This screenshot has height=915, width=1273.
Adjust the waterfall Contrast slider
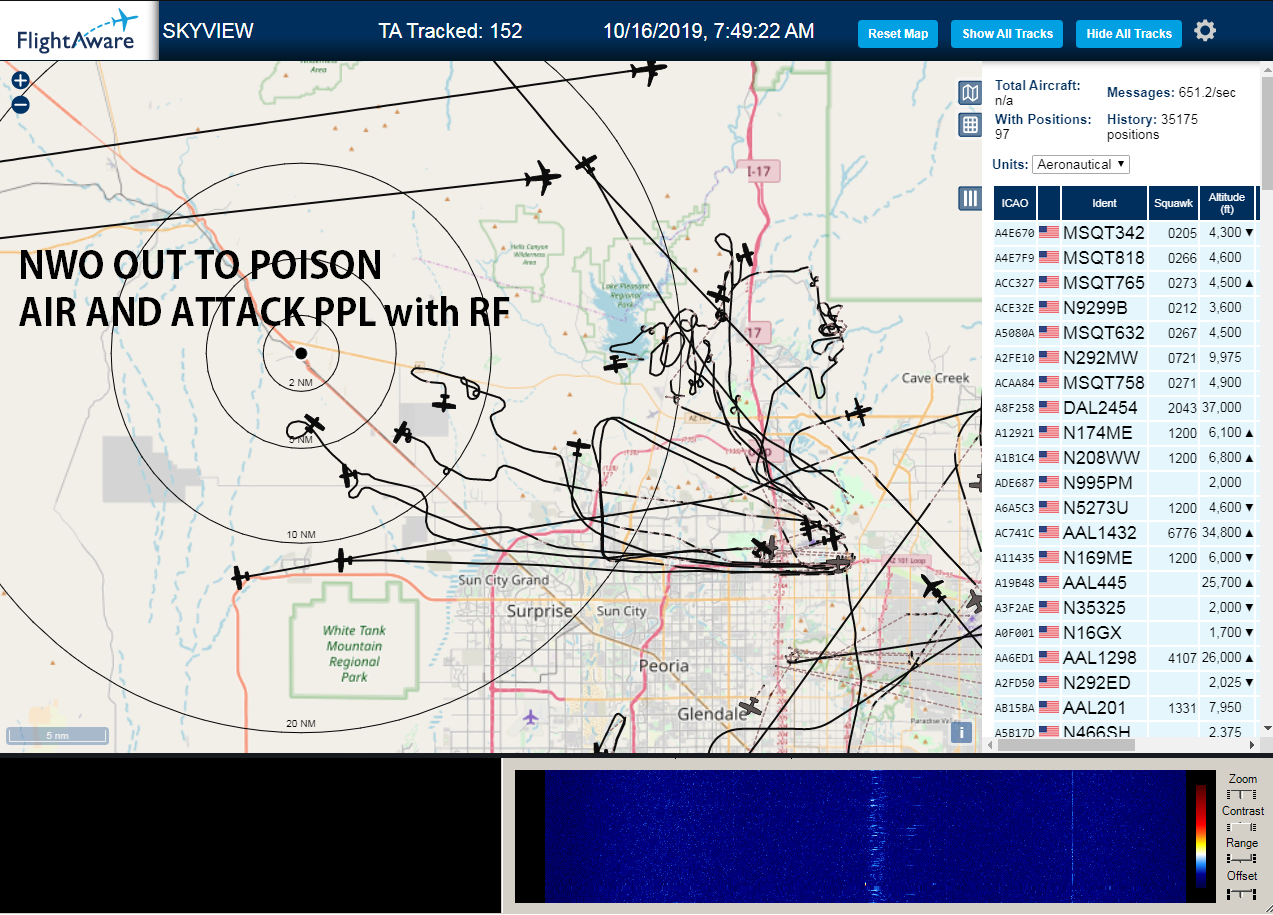tap(1241, 827)
